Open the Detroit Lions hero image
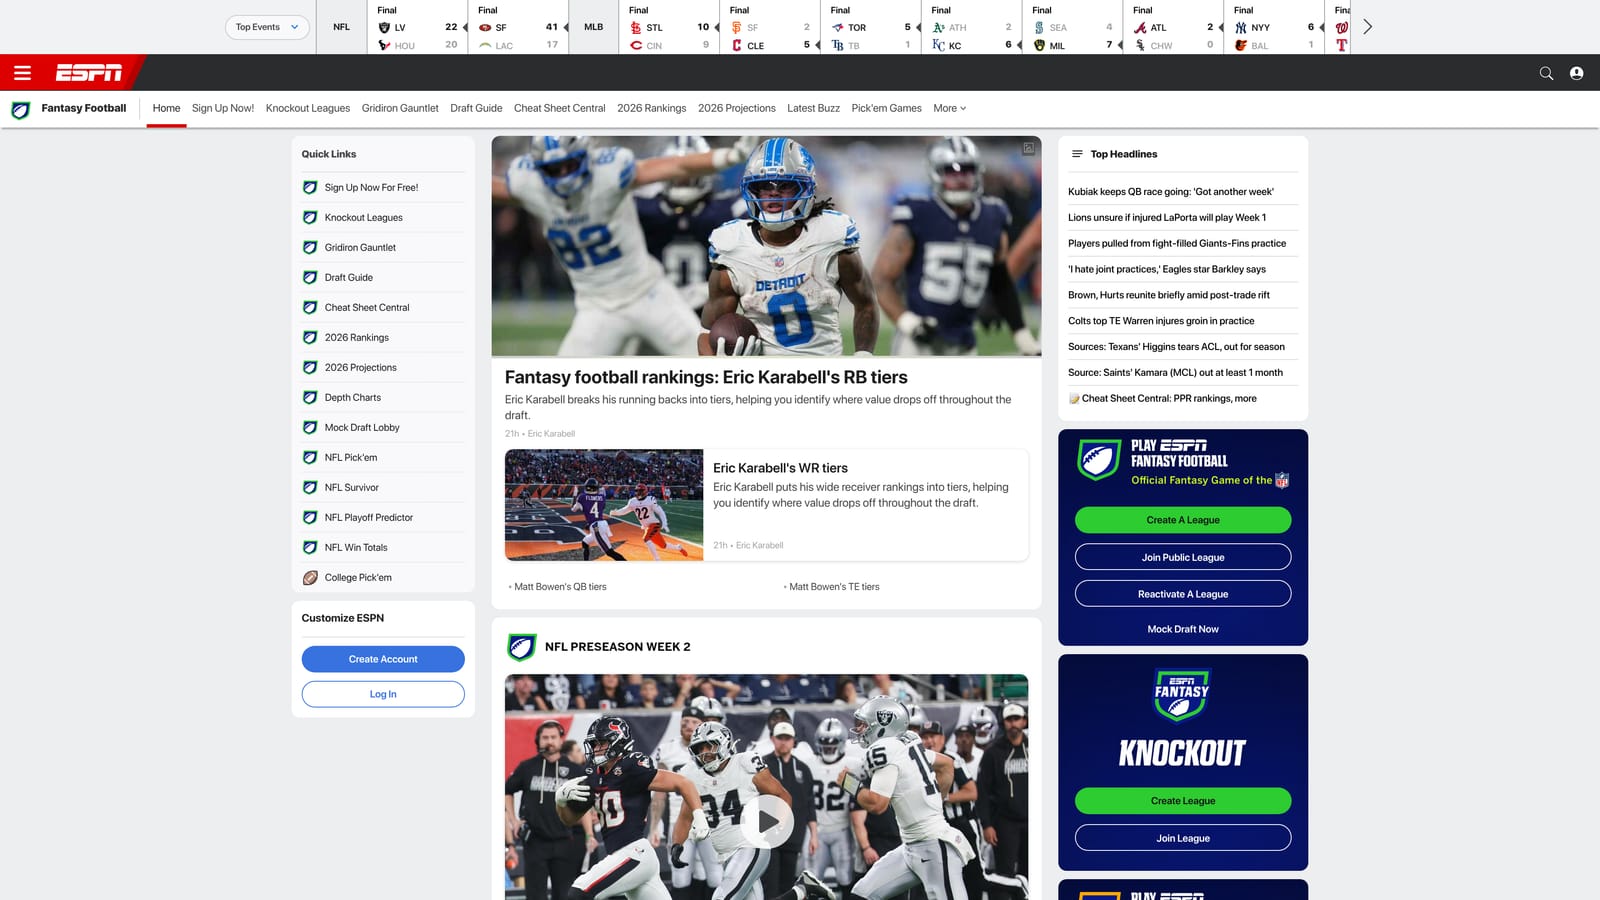Image resolution: width=1600 pixels, height=900 pixels. point(766,246)
